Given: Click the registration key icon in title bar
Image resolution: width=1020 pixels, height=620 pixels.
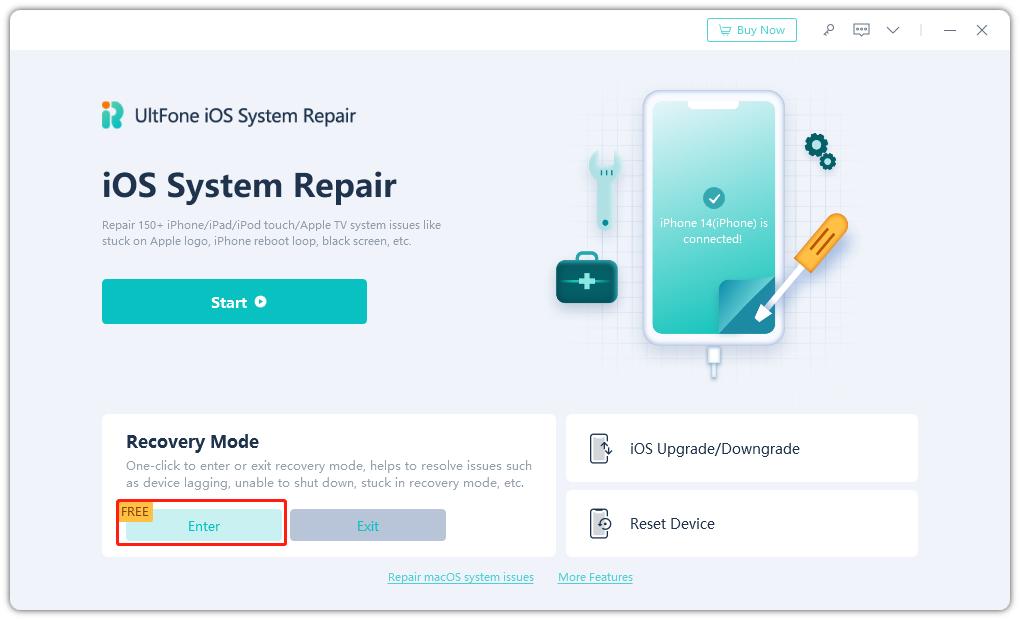Looking at the screenshot, I should [828, 30].
